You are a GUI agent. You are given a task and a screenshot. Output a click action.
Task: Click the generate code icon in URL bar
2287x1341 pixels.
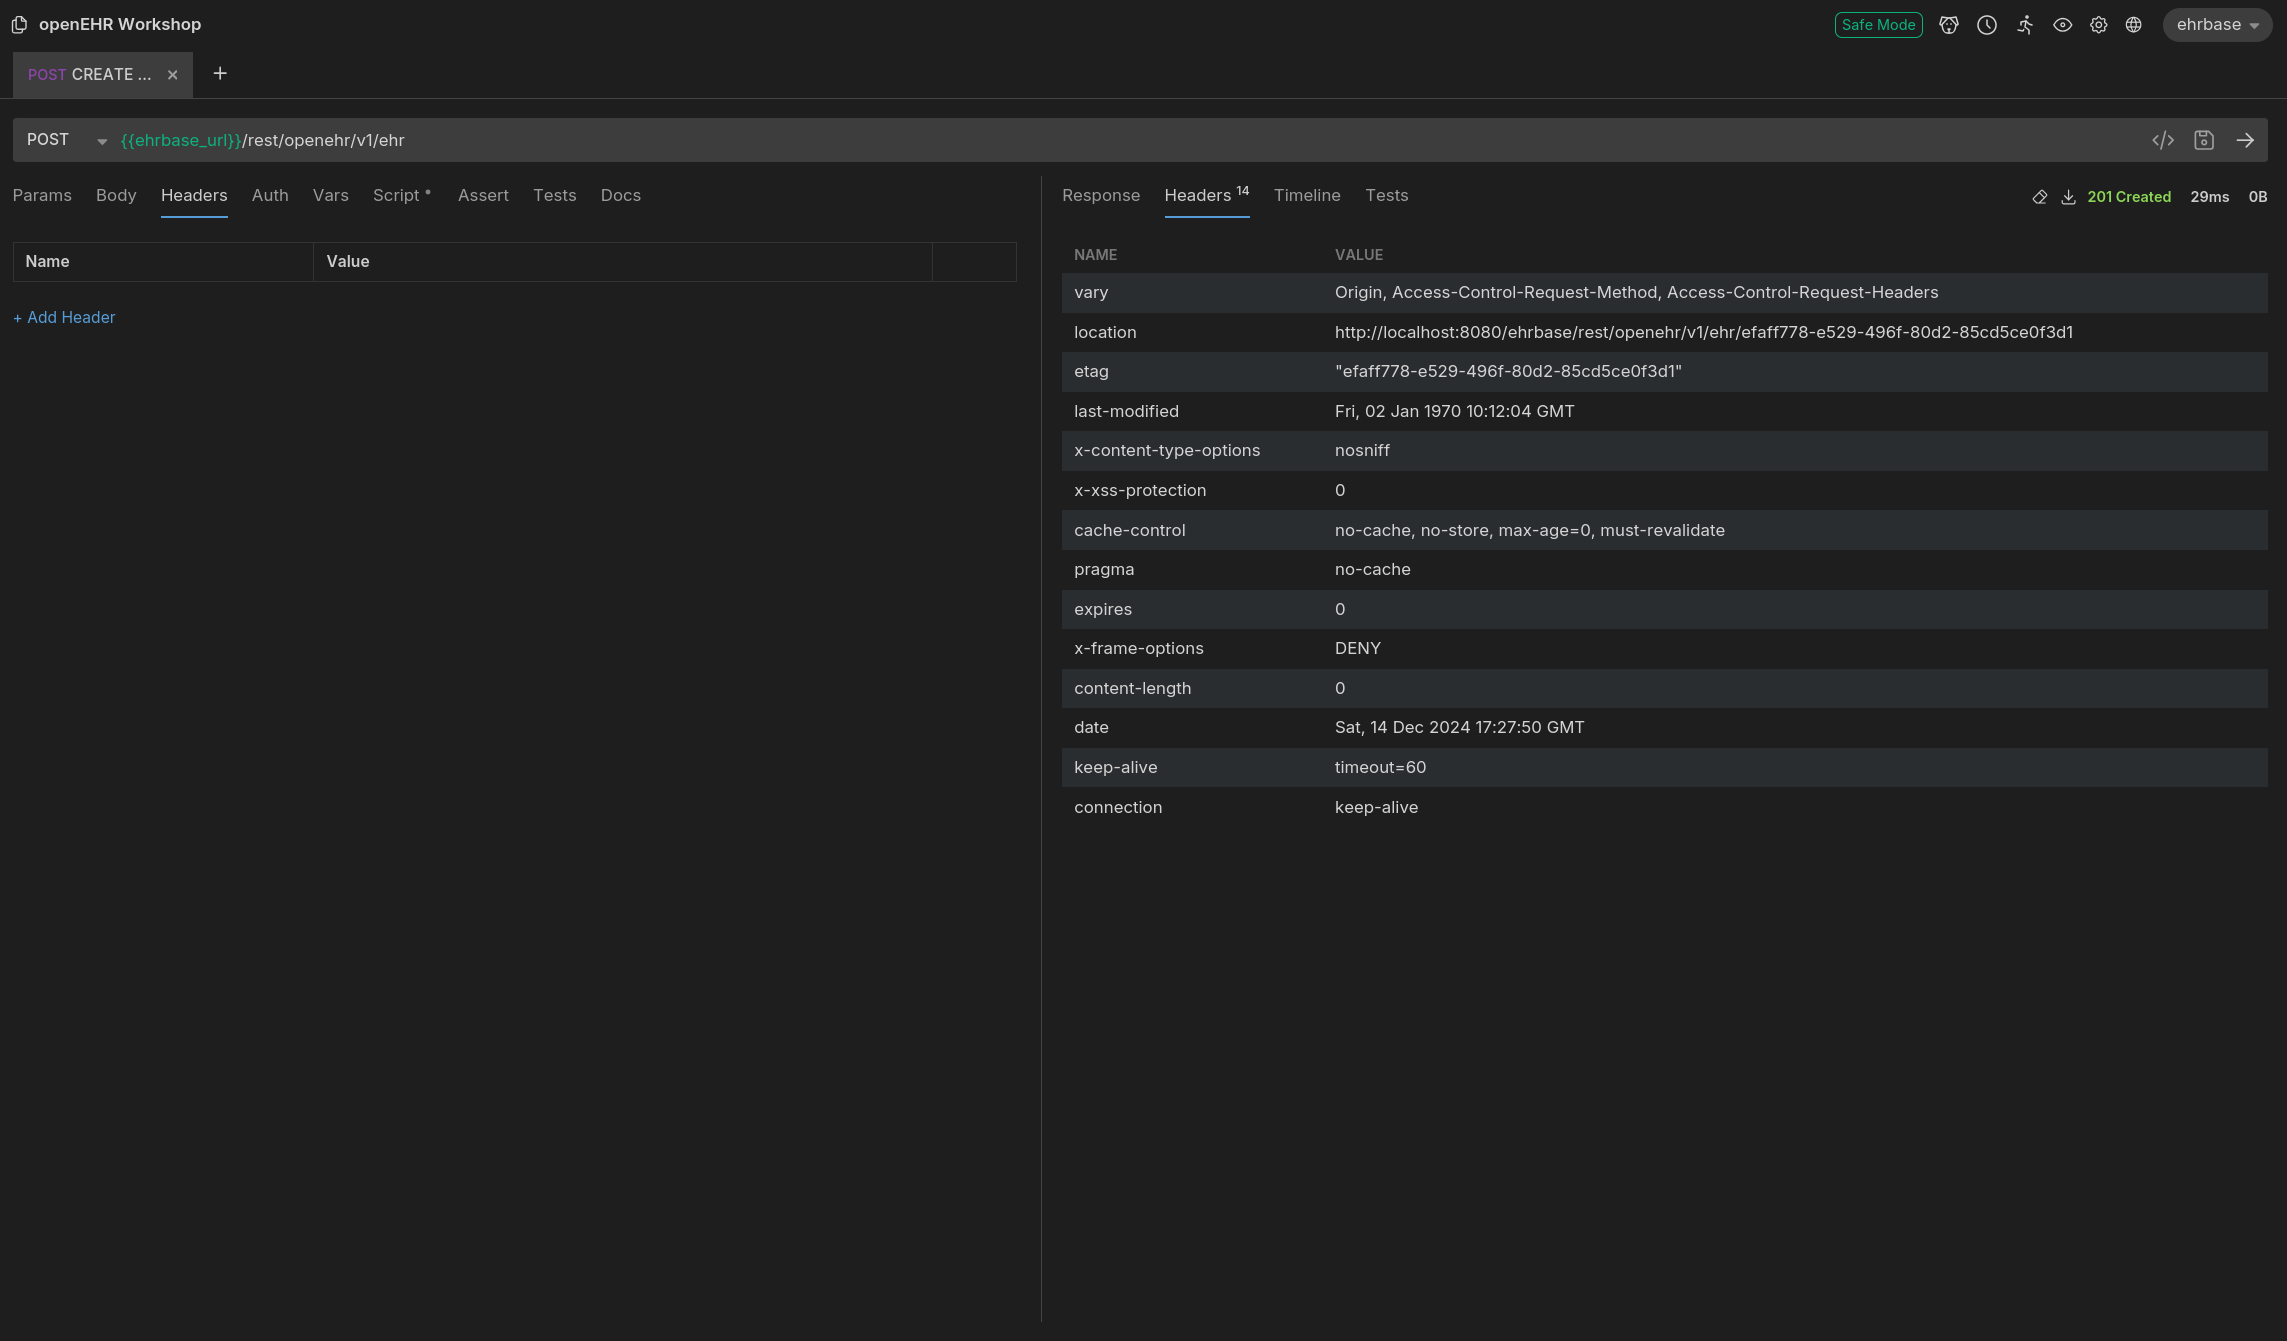click(x=2162, y=140)
